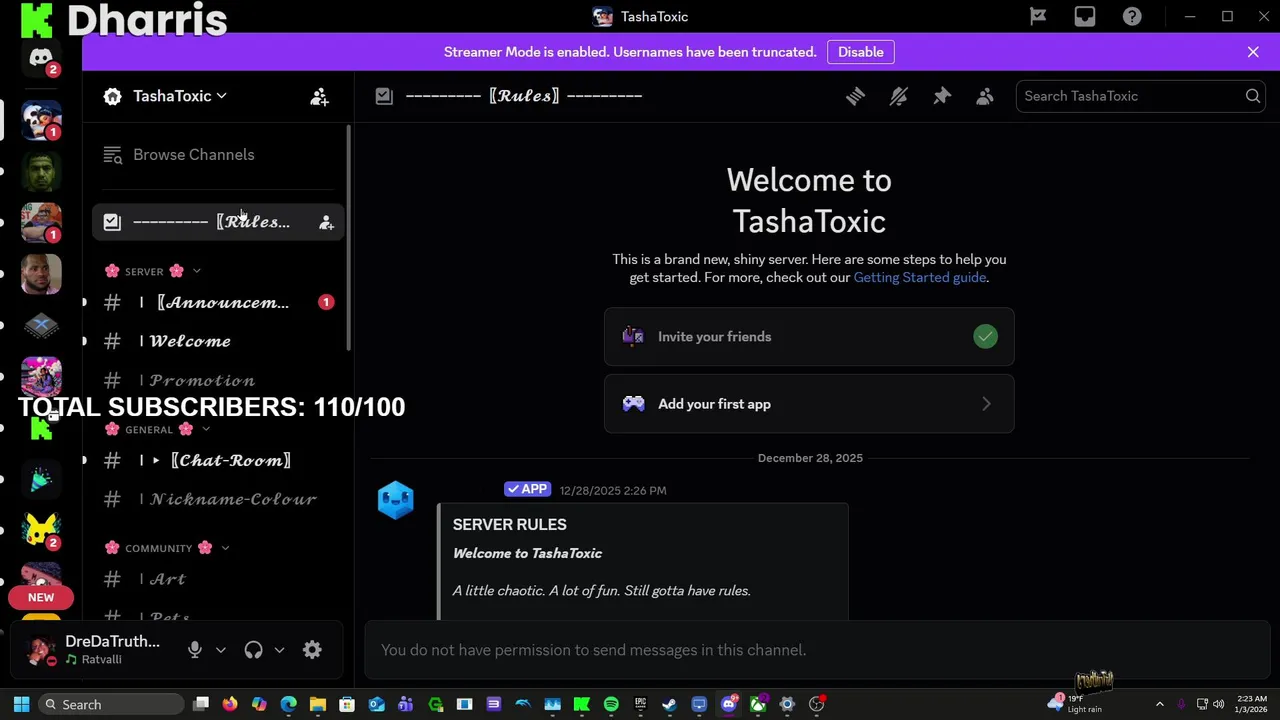Click the Windows taskbar Search box
Viewport: 1280px width, 720px height.
(113, 704)
